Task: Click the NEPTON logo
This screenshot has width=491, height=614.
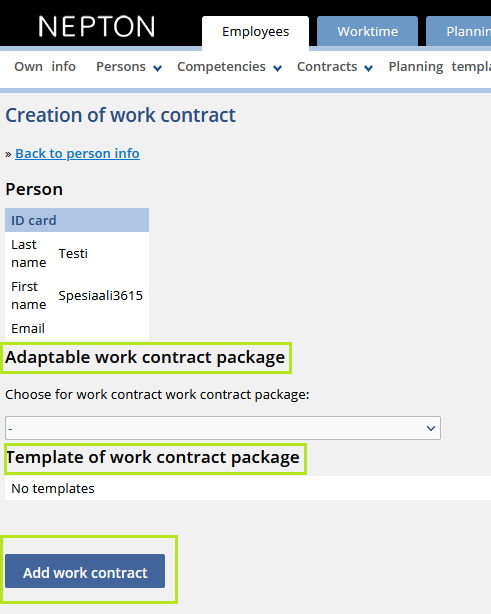Action: point(96,27)
